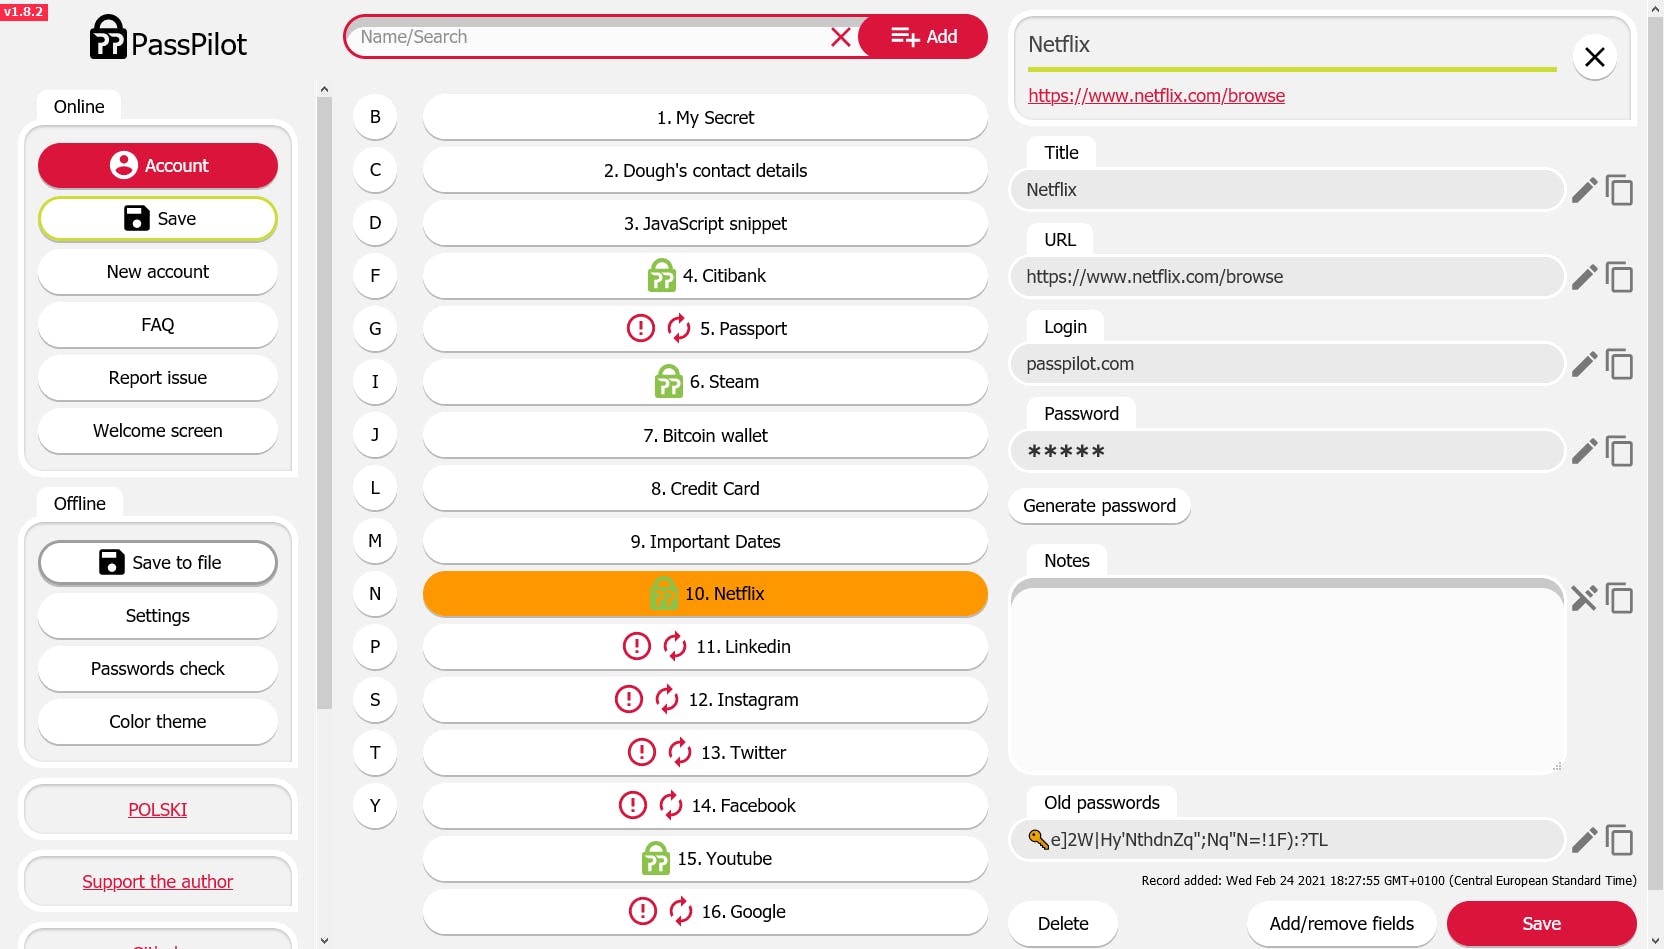This screenshot has height=949, width=1664.
Task: Jump to letter B in the index
Action: pos(375,117)
